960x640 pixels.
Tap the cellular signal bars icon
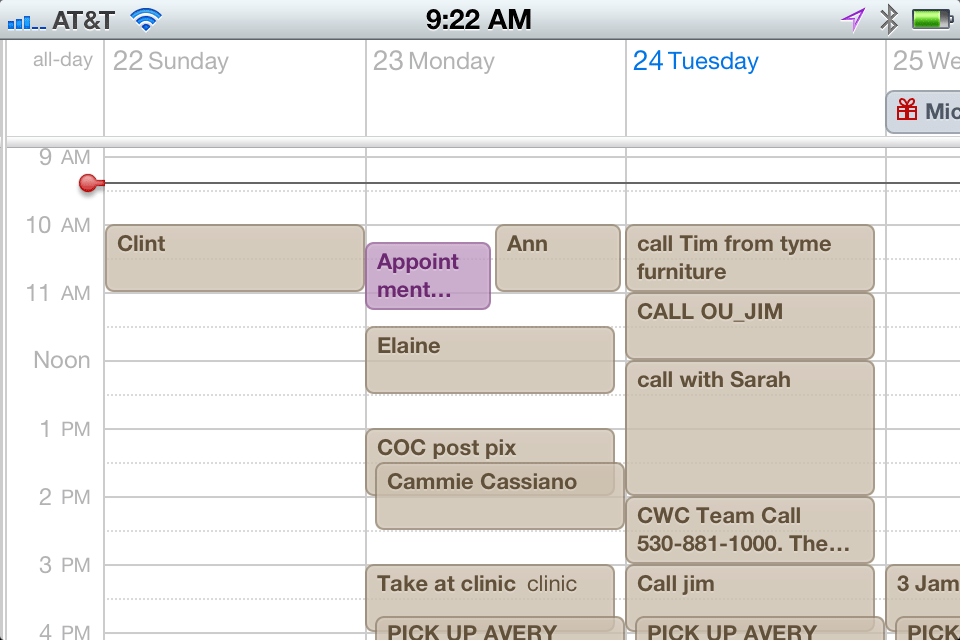pos(26,23)
